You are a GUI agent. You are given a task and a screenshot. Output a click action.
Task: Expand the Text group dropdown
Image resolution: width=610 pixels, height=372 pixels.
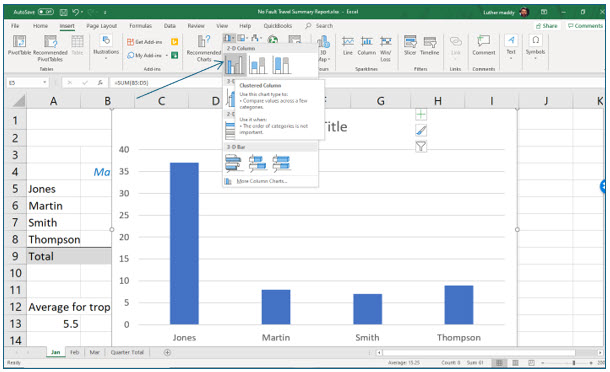(511, 47)
